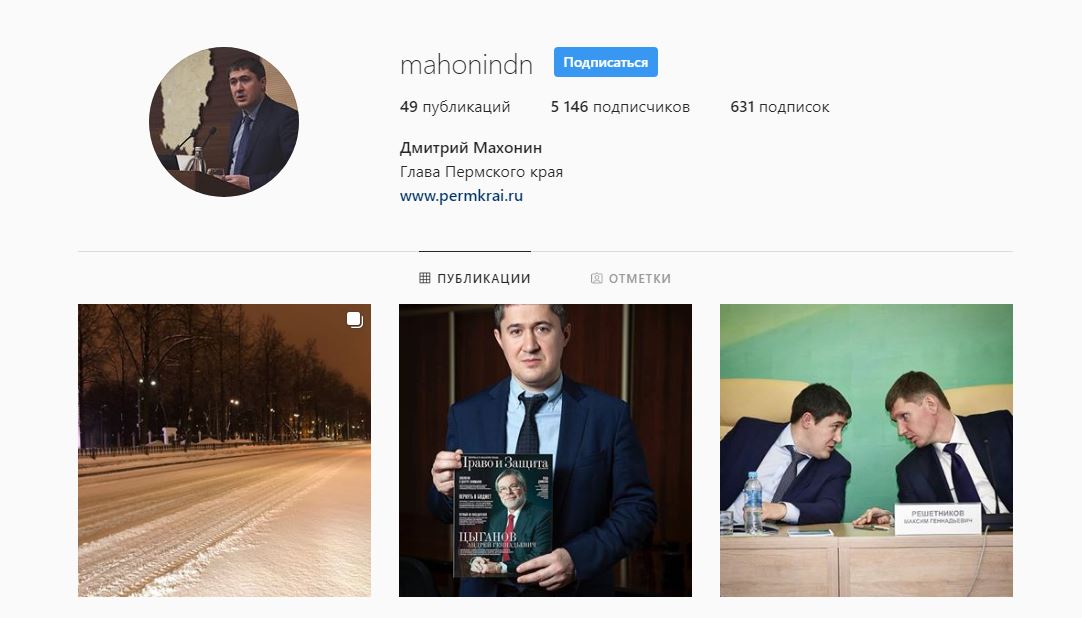Click the Глава Пермского края bio line
The height and width of the screenshot is (618, 1082).
pos(481,172)
